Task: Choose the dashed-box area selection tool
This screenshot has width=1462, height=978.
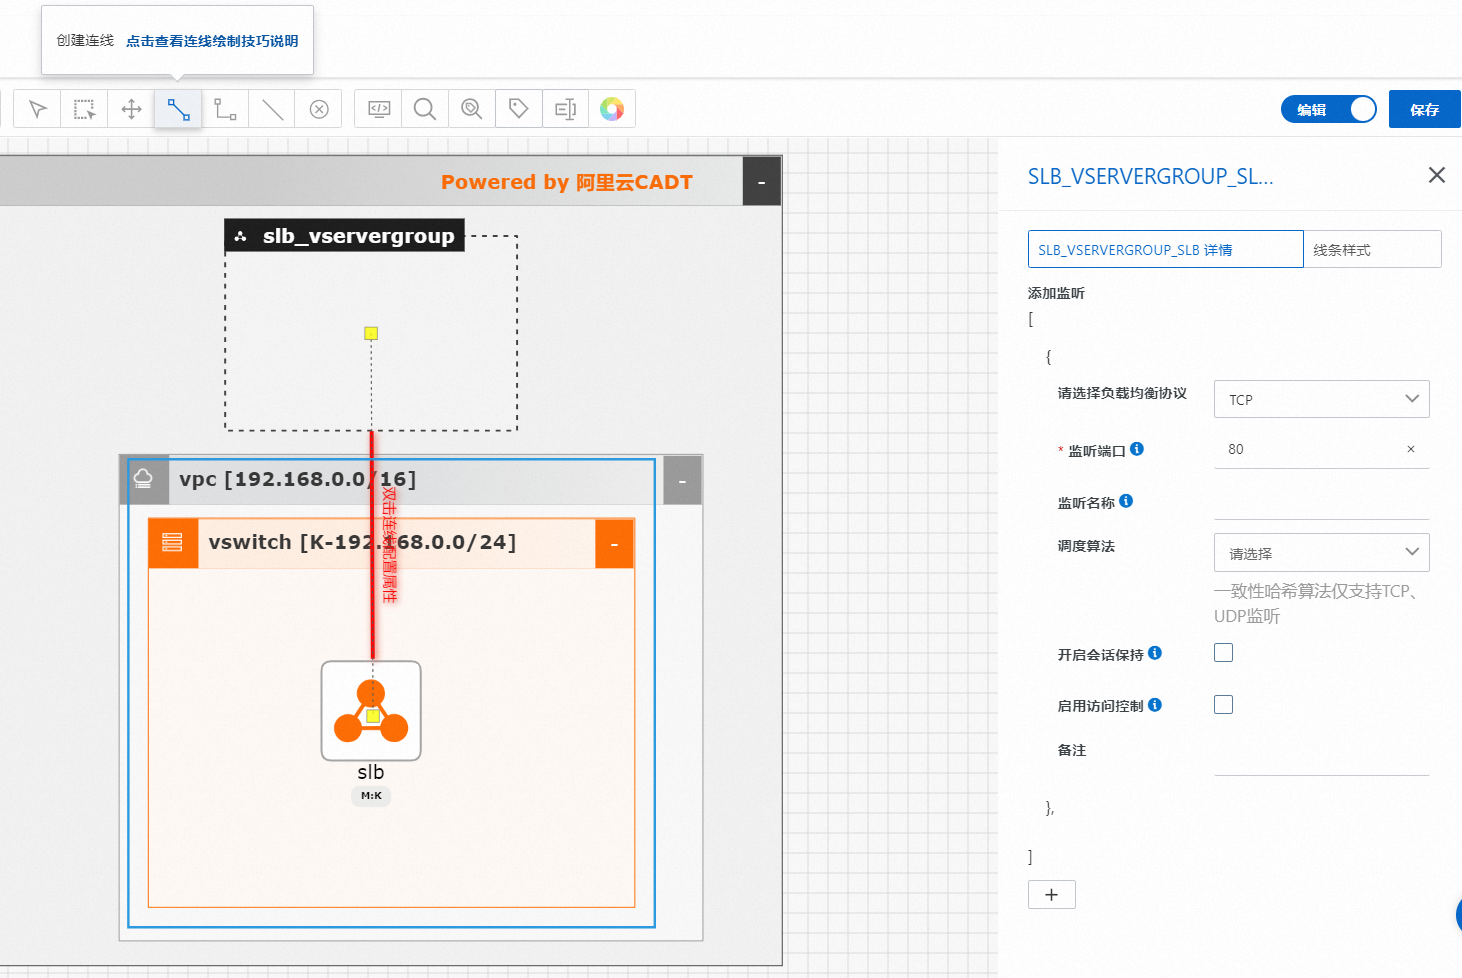Action: point(85,109)
